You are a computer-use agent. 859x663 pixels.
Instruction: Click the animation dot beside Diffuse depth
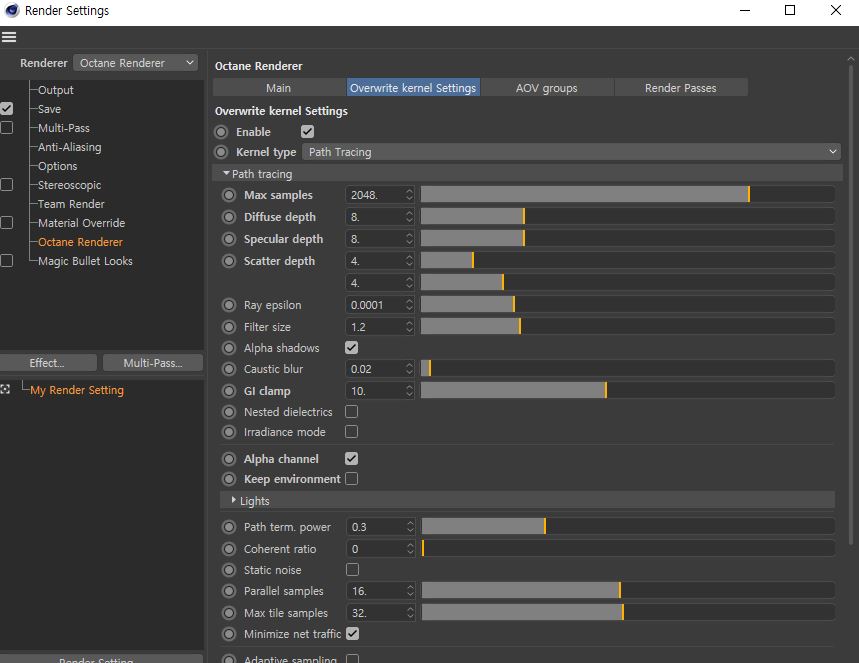point(229,217)
